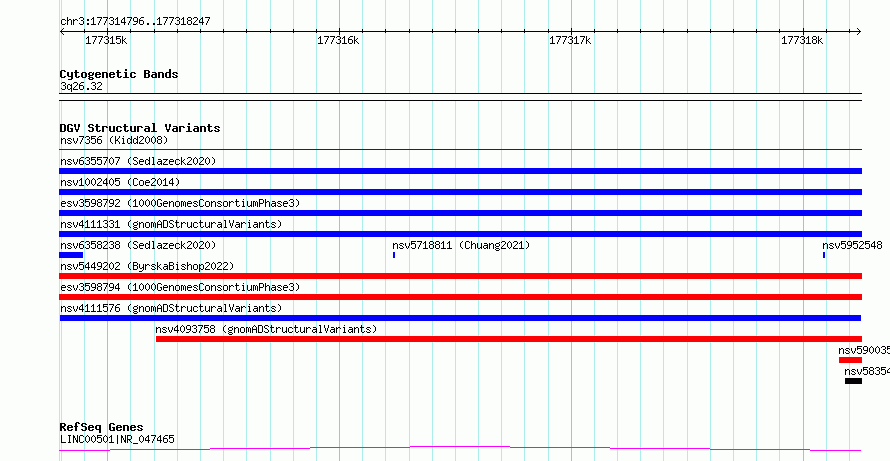The width and height of the screenshot is (890, 461).
Task: Click the 177315k ruler tick label
Action: pos(106,40)
